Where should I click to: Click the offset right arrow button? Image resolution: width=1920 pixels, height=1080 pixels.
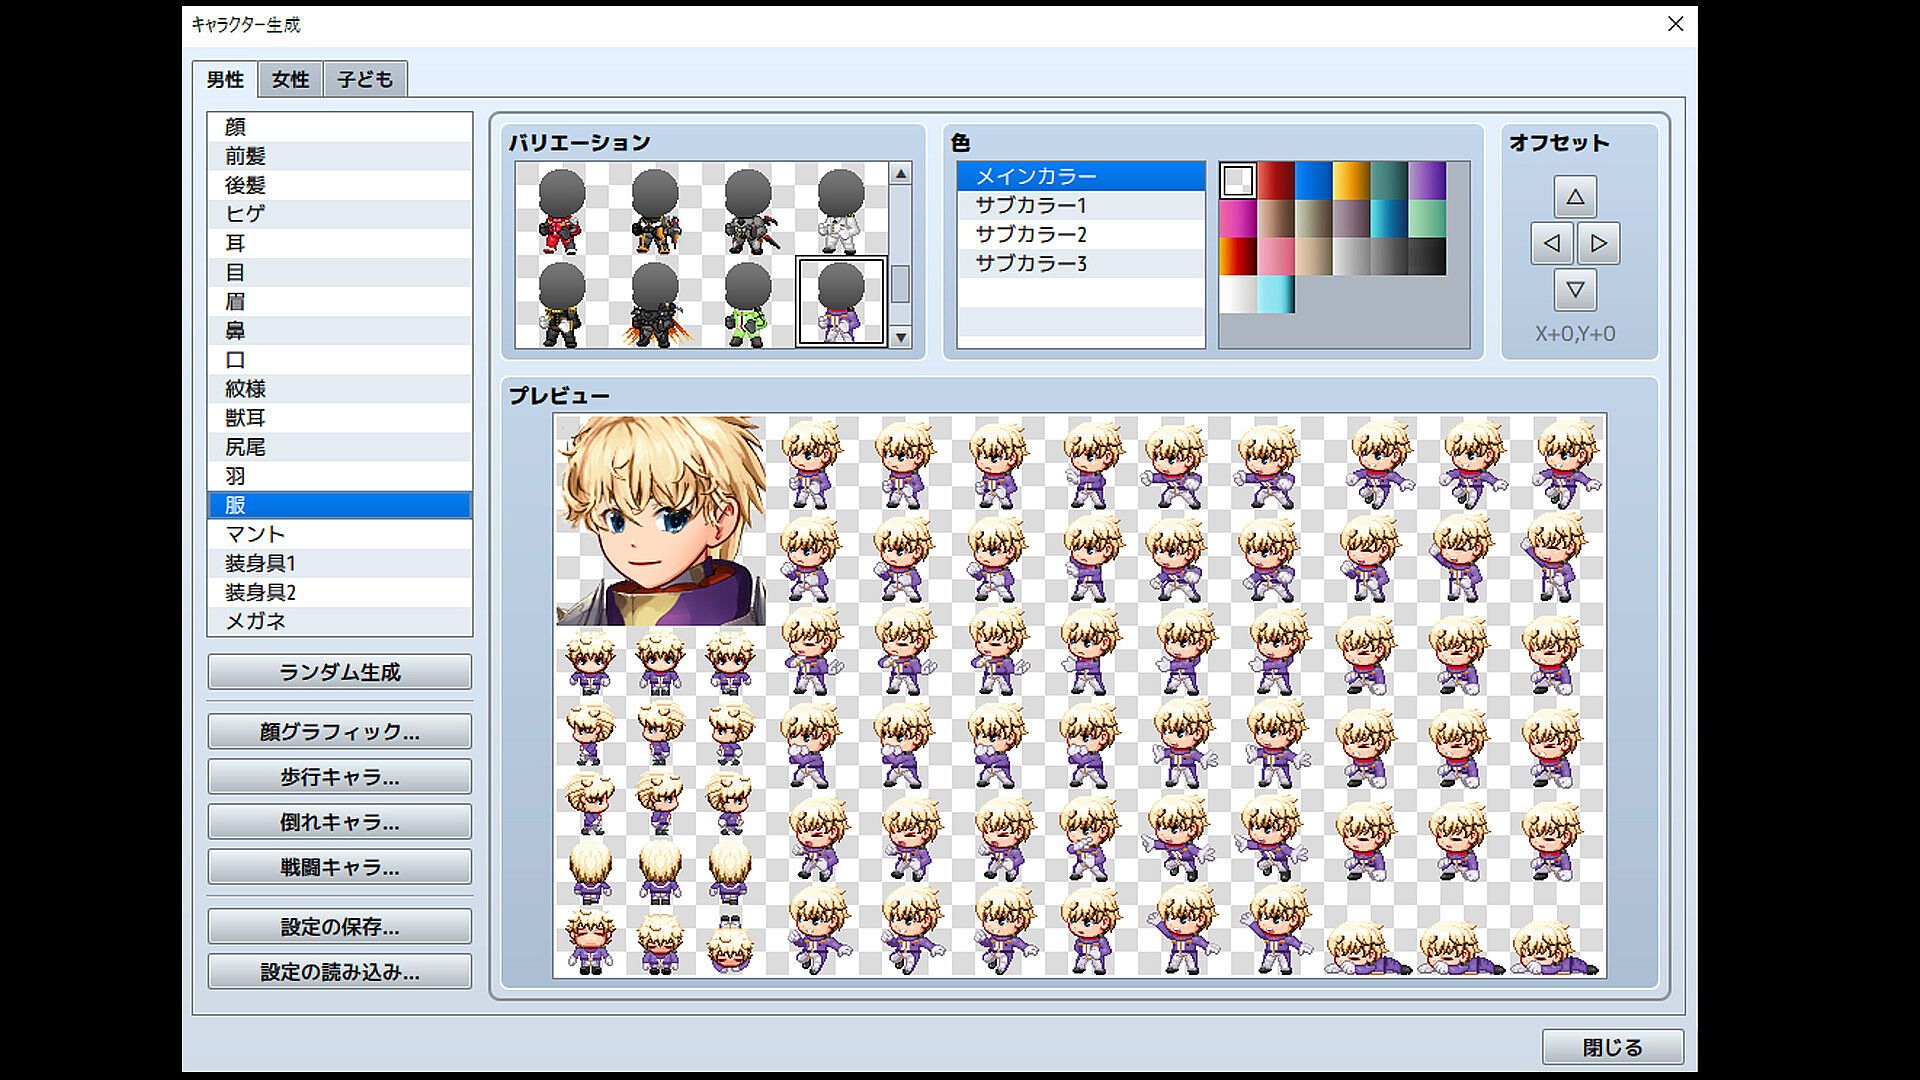tap(1598, 243)
